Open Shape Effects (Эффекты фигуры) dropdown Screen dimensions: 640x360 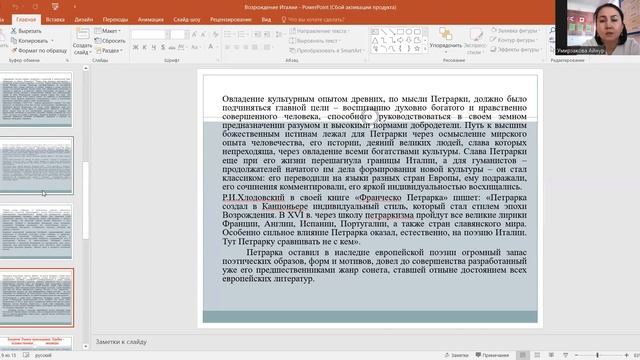pos(516,49)
